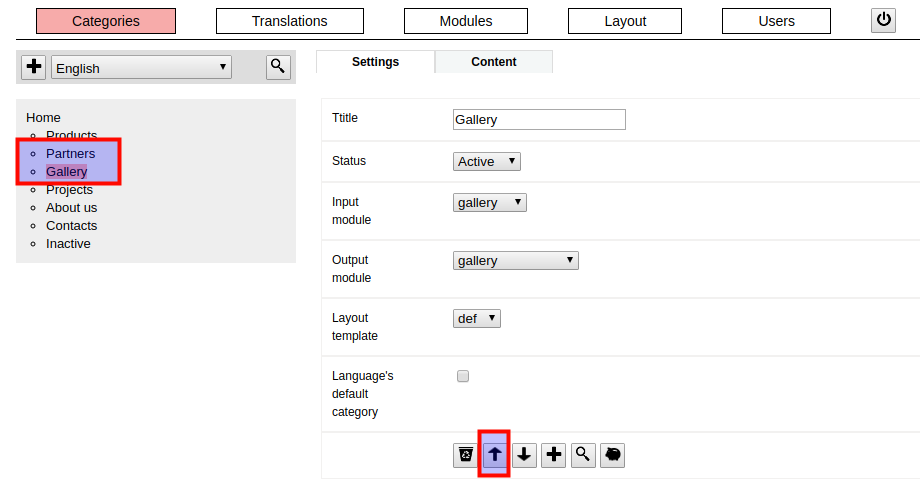The height and width of the screenshot is (484, 920).
Task: Click the plus button beside English dropdown
Action: tap(33, 66)
